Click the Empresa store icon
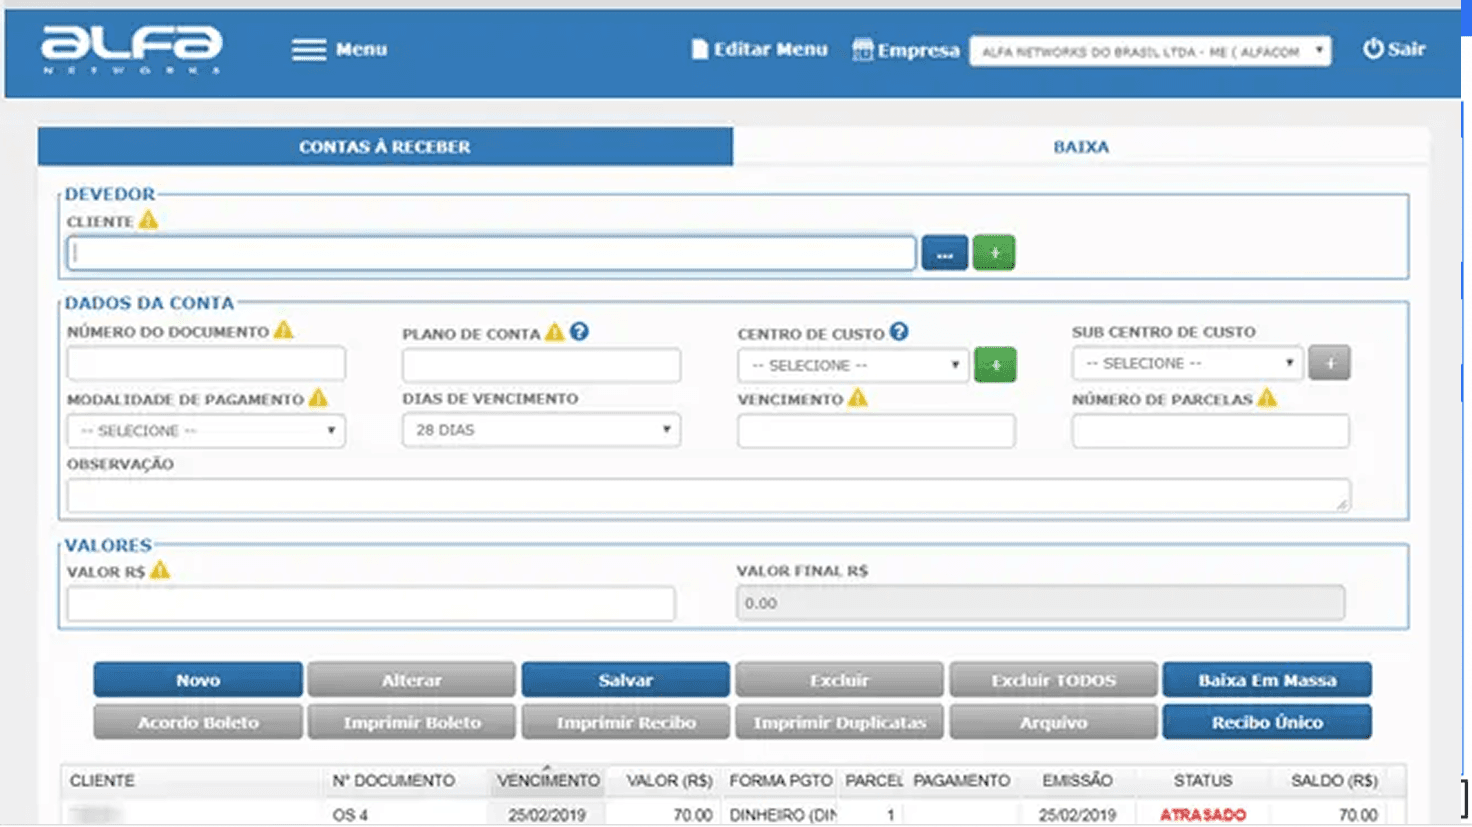The width and height of the screenshot is (1472, 827). 862,49
